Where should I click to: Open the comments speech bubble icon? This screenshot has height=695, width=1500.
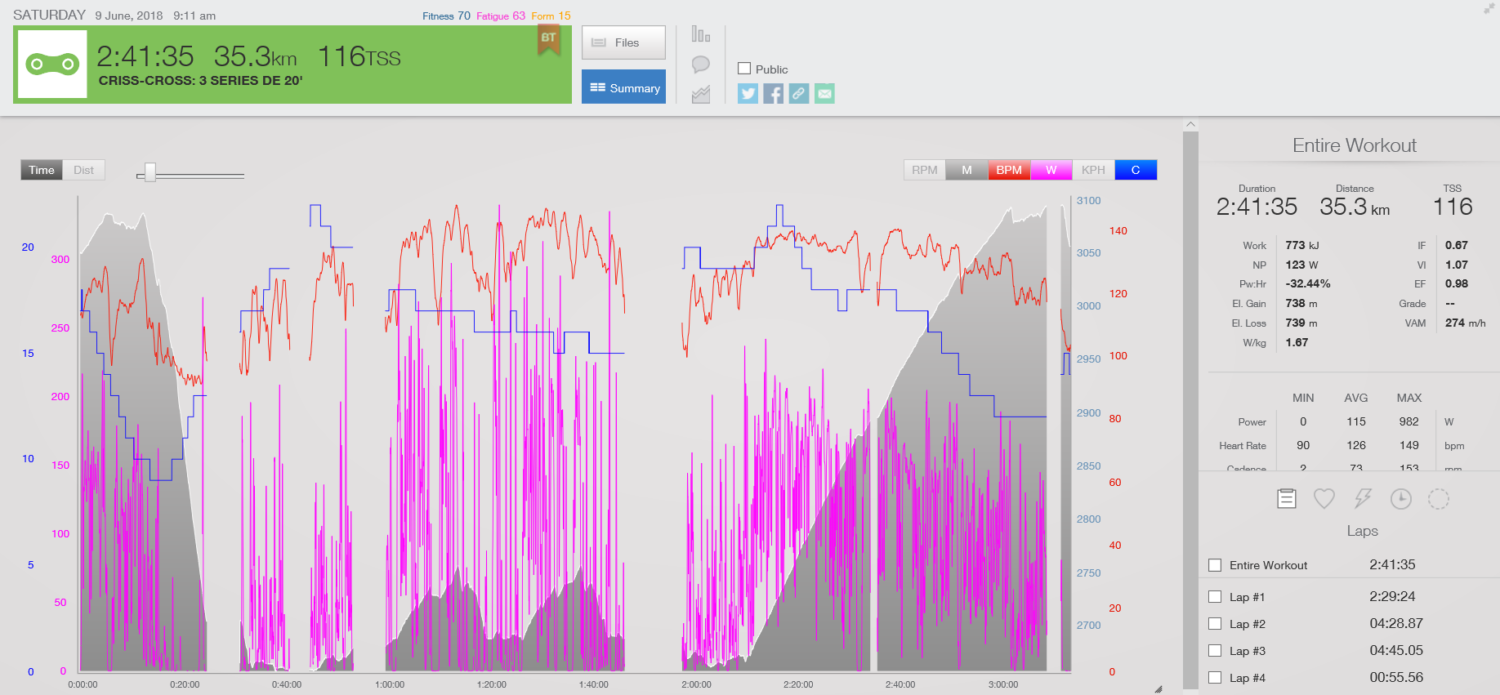(701, 64)
